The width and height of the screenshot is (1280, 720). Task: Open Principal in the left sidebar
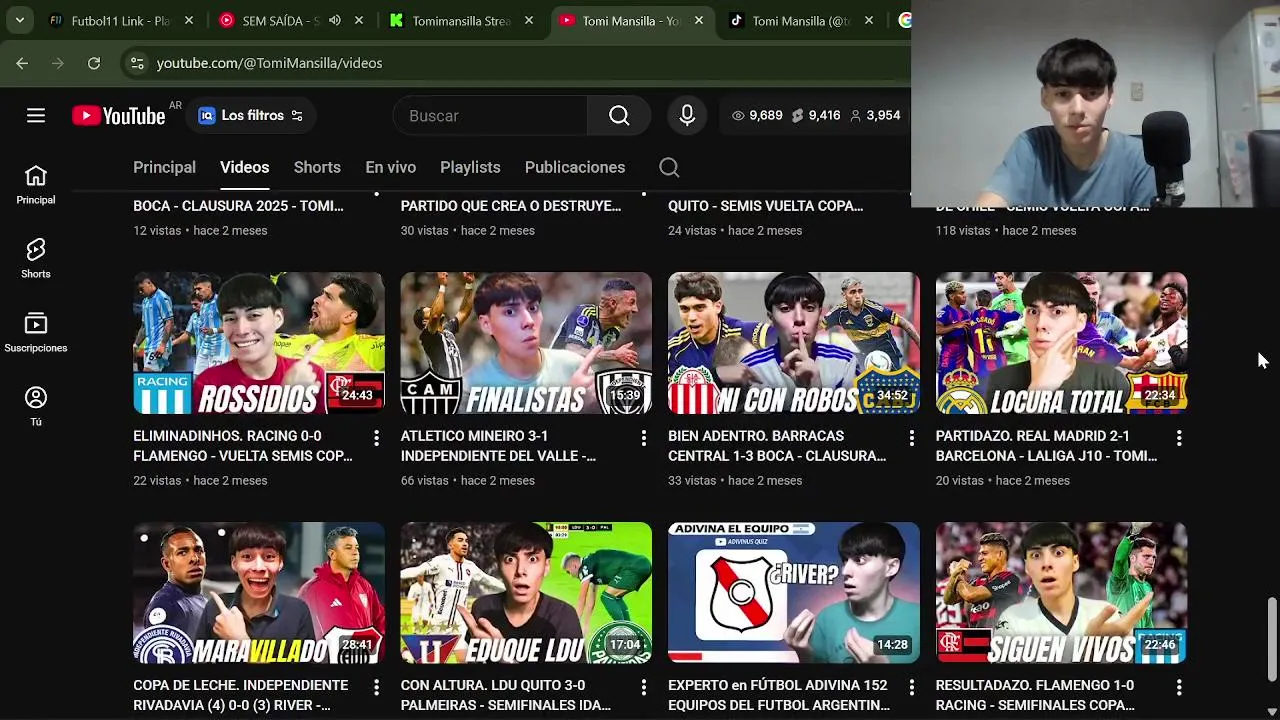[36, 185]
